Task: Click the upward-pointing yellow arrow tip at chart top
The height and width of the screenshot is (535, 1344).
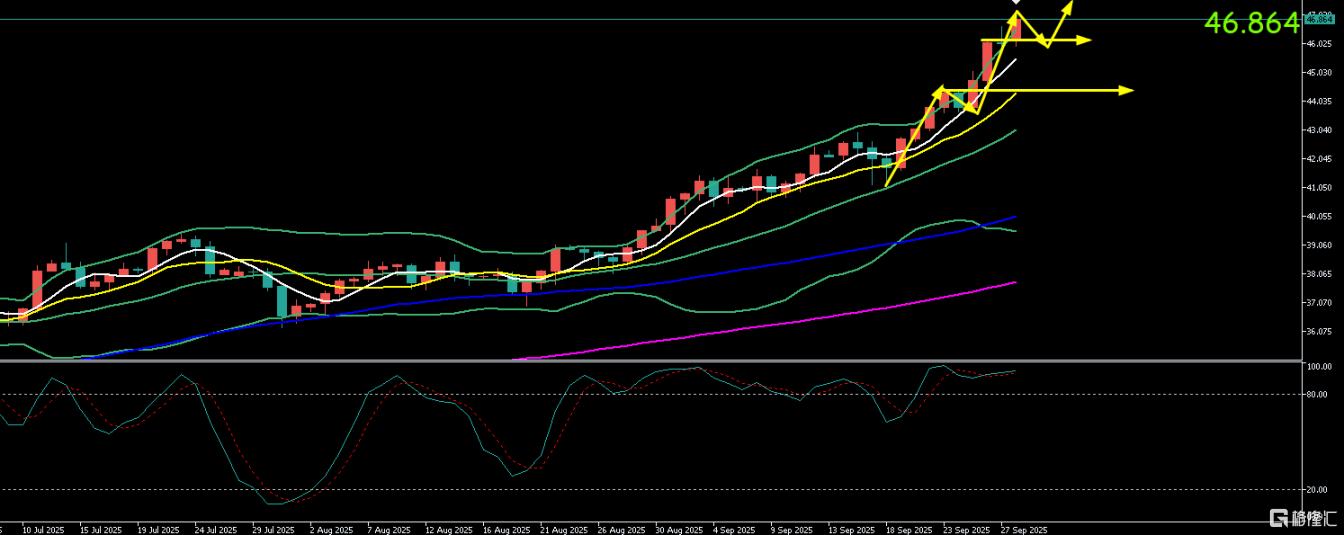Action: [1068, 6]
